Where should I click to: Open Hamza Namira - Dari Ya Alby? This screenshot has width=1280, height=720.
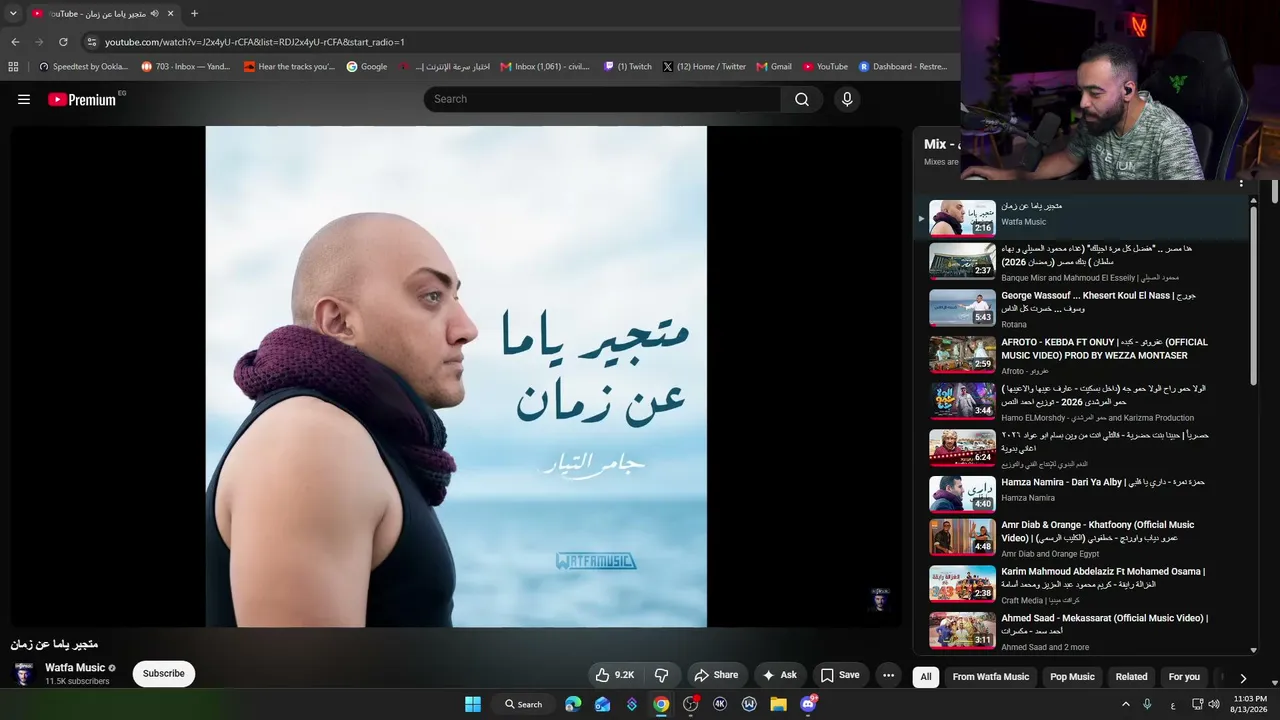[x=1103, y=482]
